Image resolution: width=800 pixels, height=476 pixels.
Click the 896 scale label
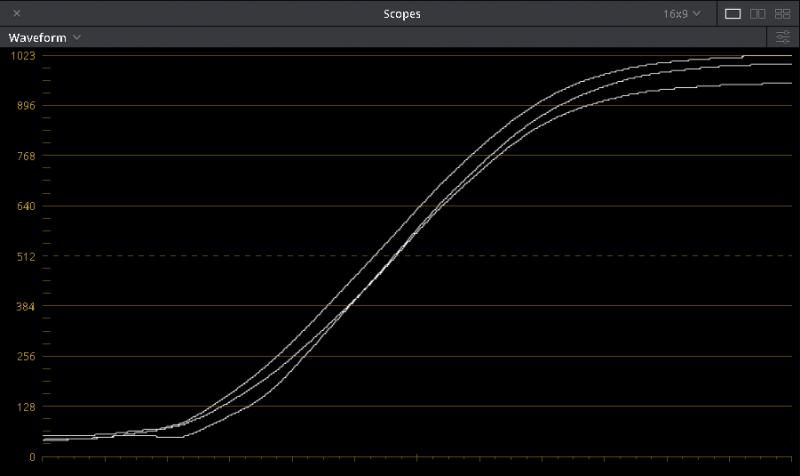[x=22, y=106]
